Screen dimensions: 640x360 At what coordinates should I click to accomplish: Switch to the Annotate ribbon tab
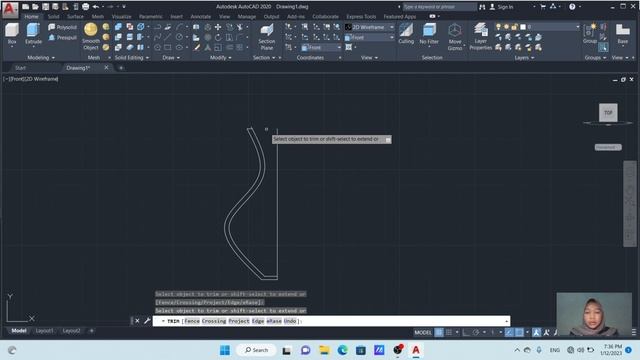point(201,17)
